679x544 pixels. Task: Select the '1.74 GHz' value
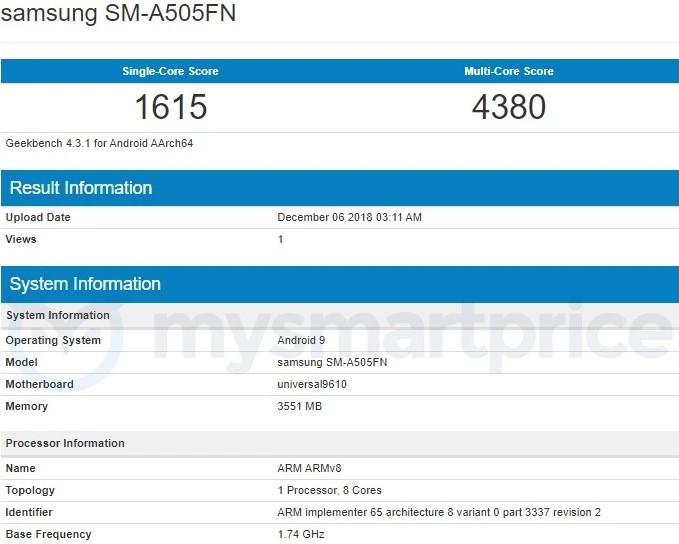301,534
